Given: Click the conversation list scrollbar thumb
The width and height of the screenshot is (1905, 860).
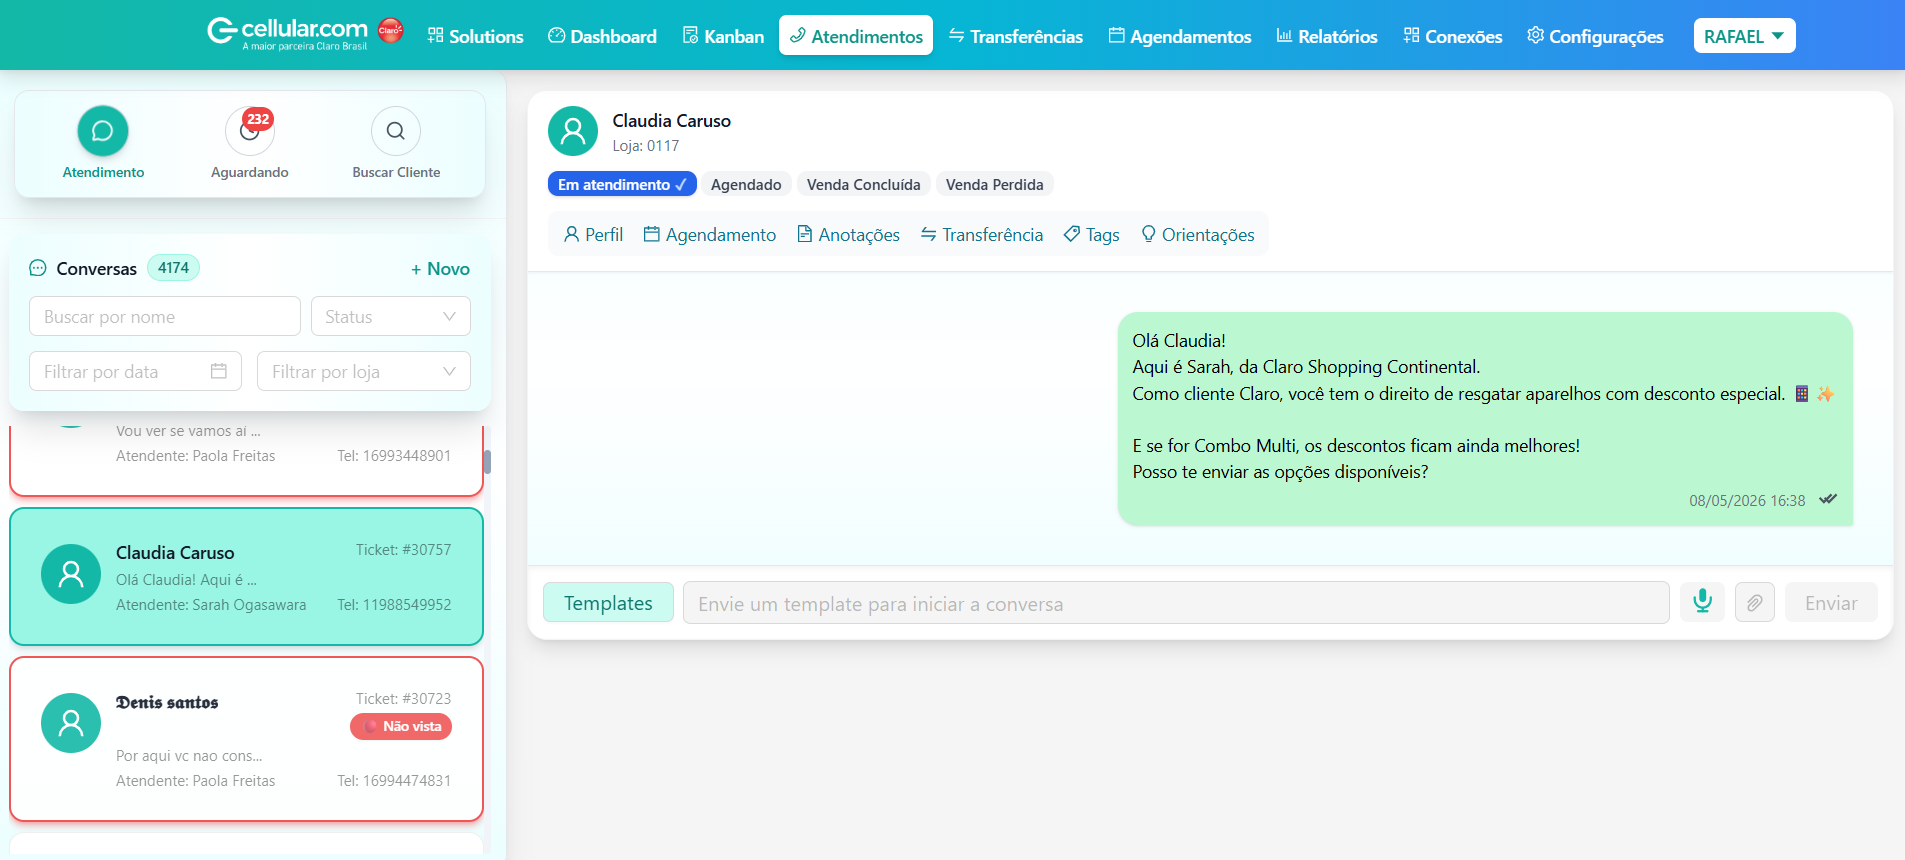Looking at the screenshot, I should pyautogui.click(x=488, y=462).
